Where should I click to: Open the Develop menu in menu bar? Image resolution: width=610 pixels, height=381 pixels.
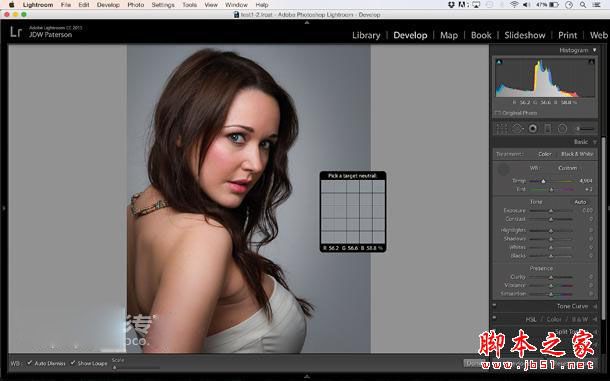(108, 5)
